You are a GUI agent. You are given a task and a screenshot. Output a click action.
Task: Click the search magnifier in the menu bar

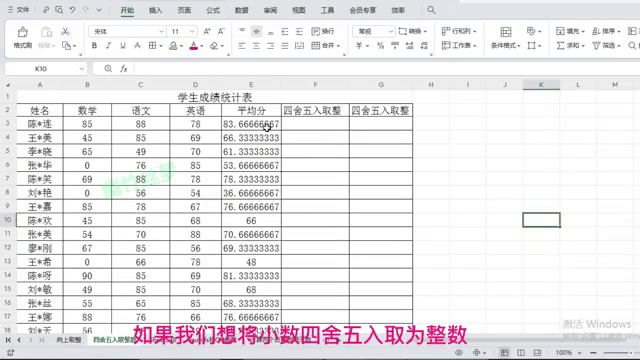click(x=431, y=10)
